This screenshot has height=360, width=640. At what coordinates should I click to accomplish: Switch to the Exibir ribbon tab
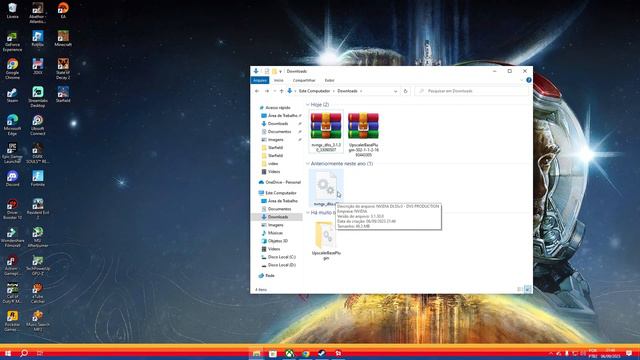(x=329, y=80)
